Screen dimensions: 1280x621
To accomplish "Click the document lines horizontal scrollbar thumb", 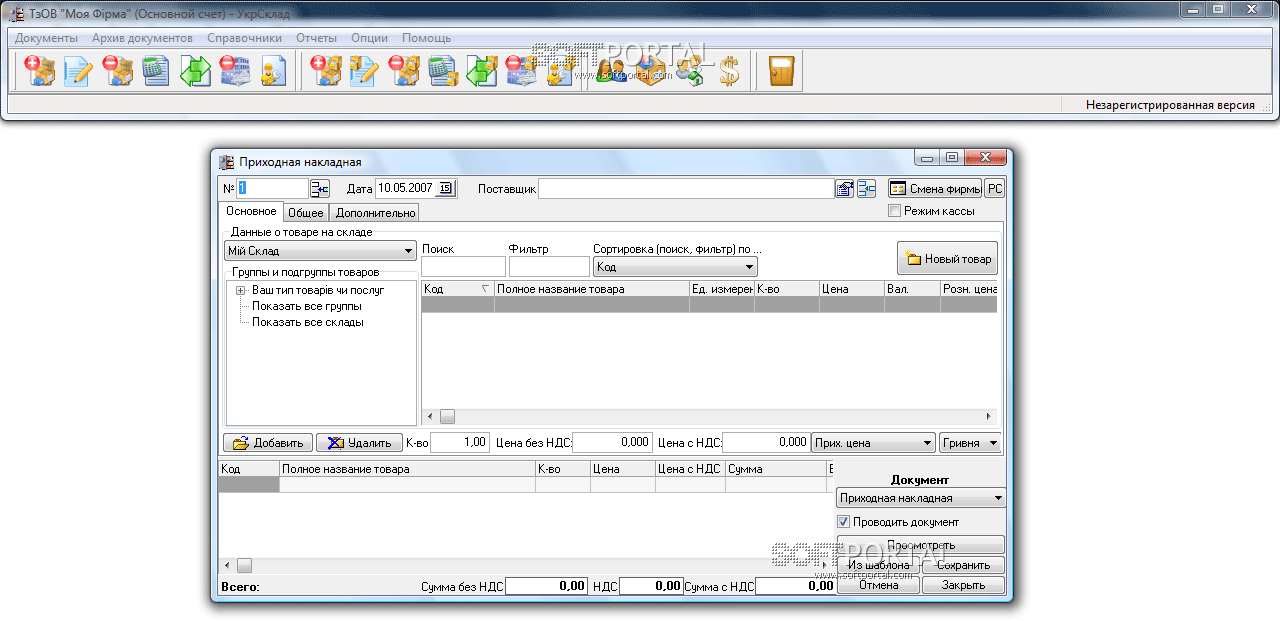I will (x=244, y=566).
